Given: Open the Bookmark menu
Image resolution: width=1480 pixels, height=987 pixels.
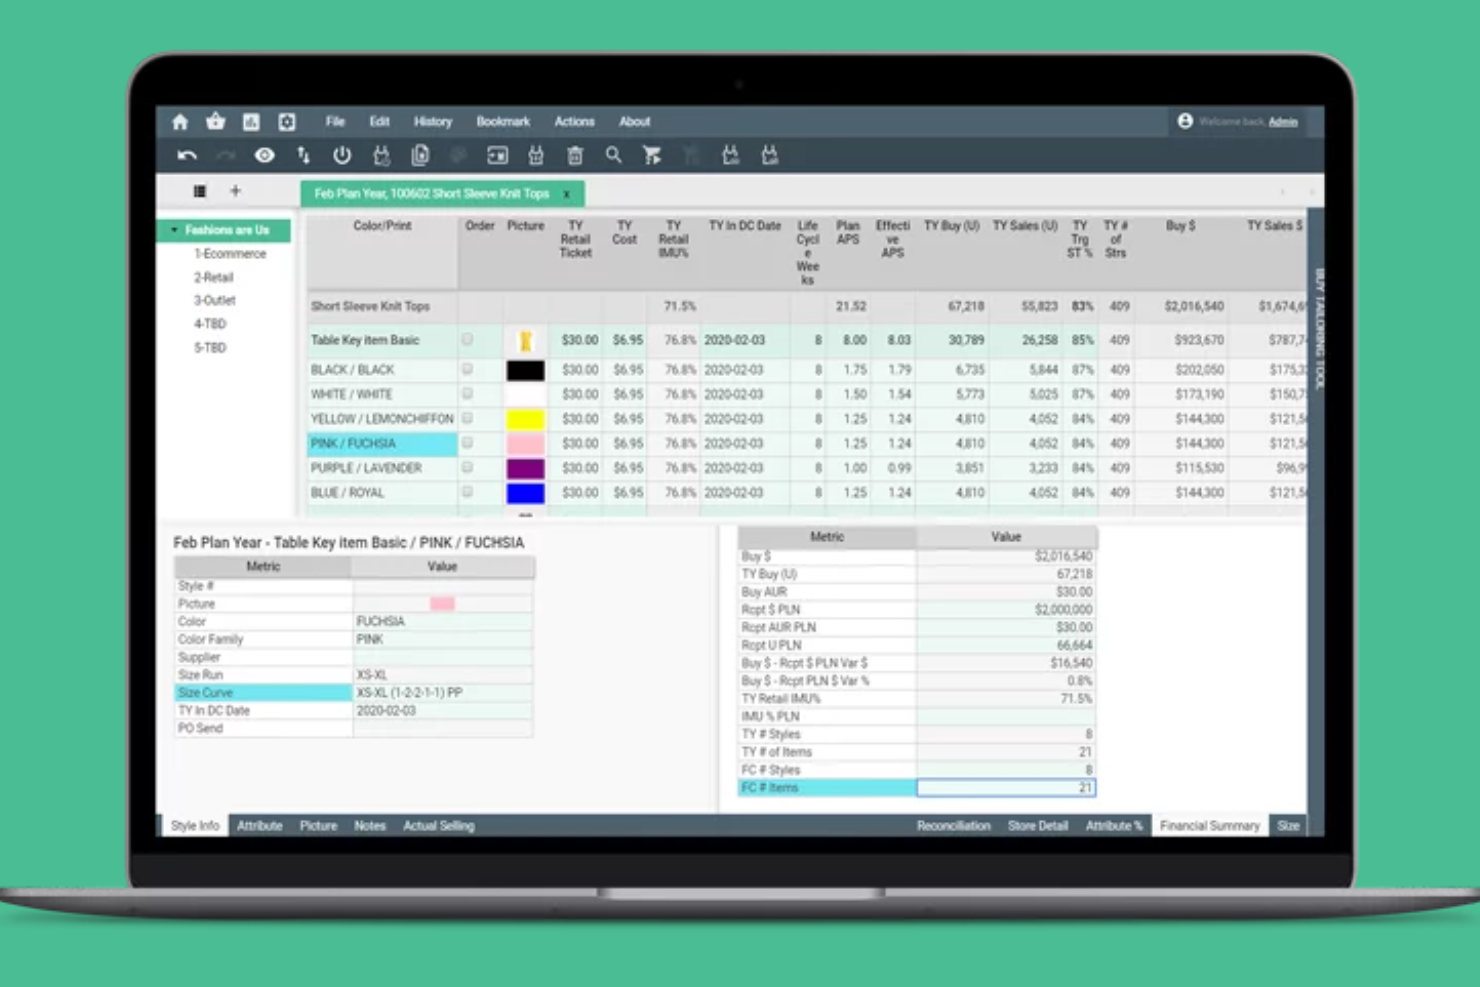Looking at the screenshot, I should (x=503, y=122).
